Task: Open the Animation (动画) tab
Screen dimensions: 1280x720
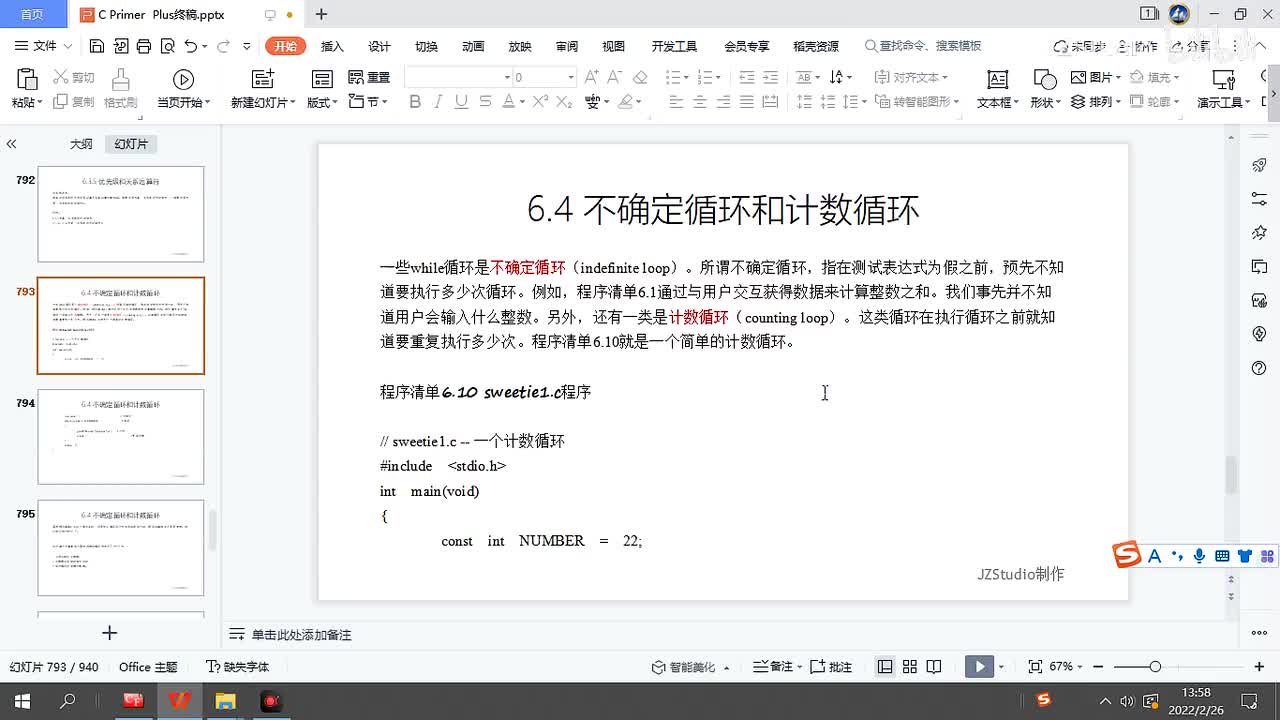Action: tap(473, 46)
